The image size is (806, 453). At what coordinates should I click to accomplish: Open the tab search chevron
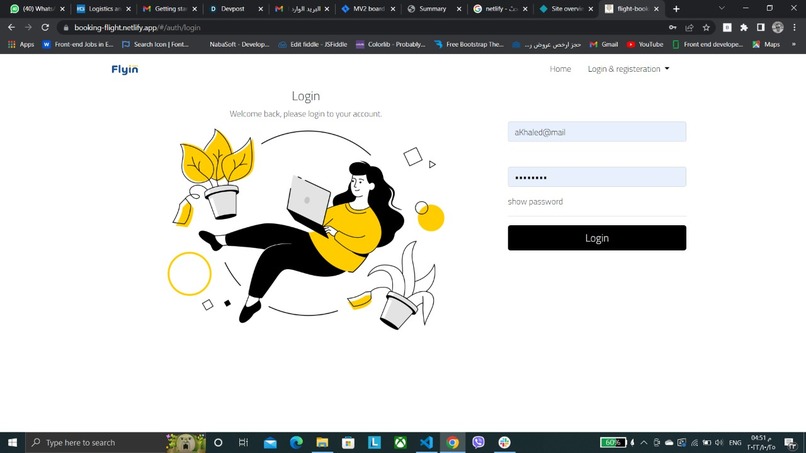tap(721, 8)
